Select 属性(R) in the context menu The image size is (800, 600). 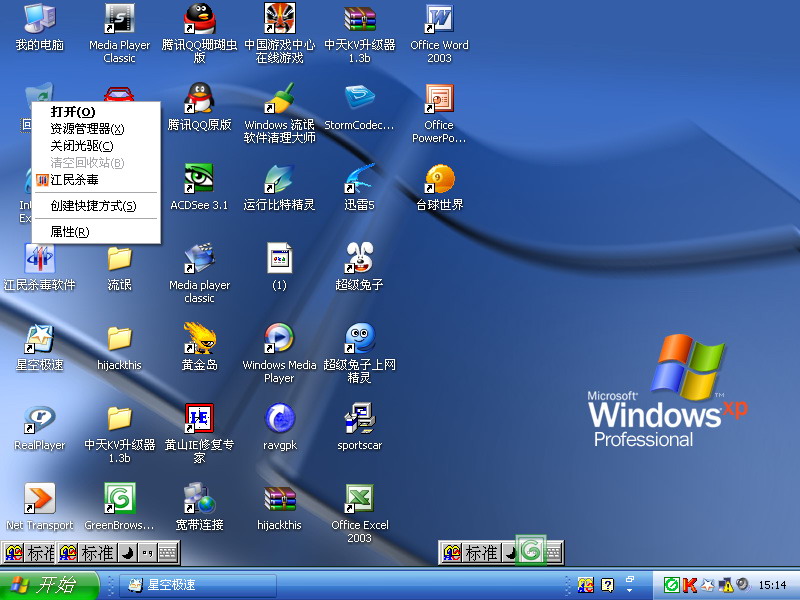70,232
